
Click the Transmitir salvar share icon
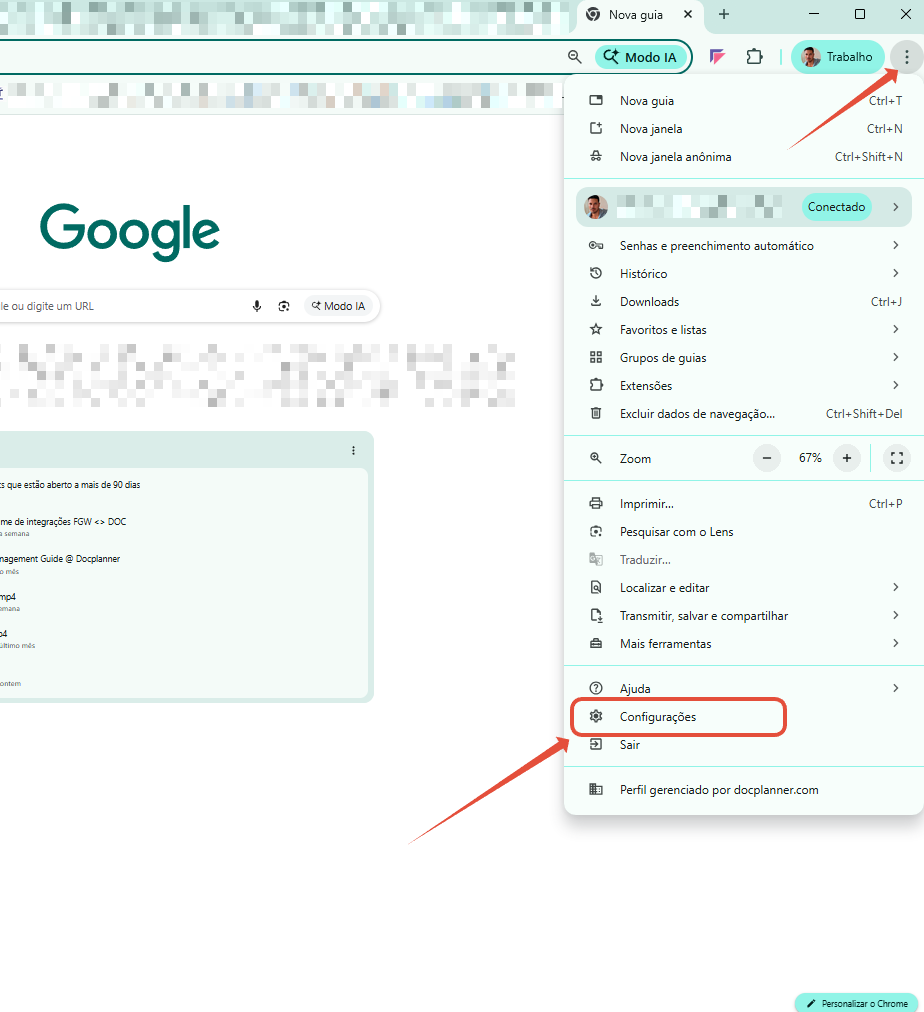tap(596, 616)
